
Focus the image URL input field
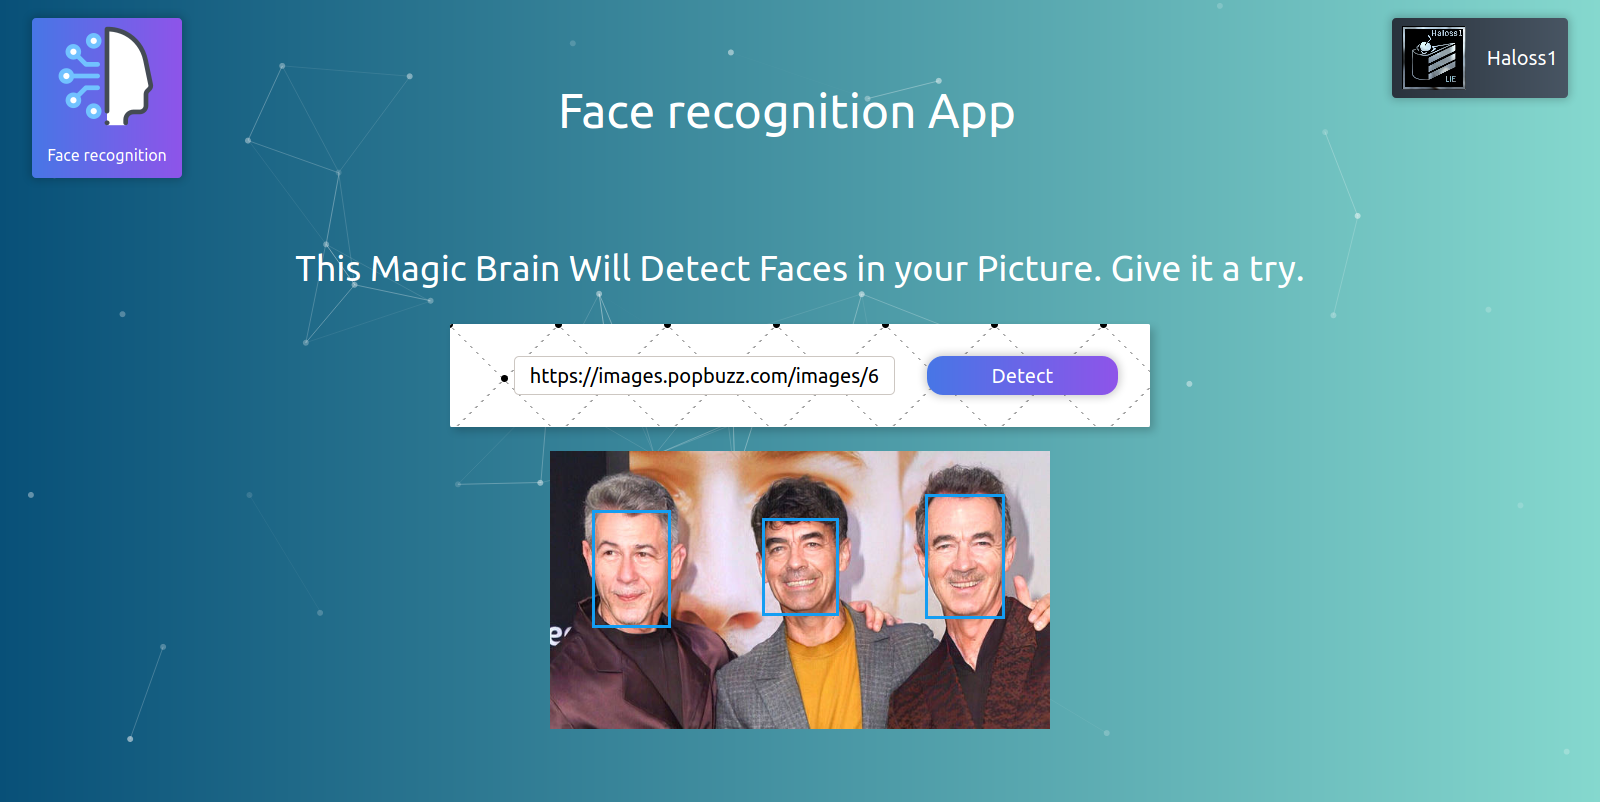tap(704, 376)
